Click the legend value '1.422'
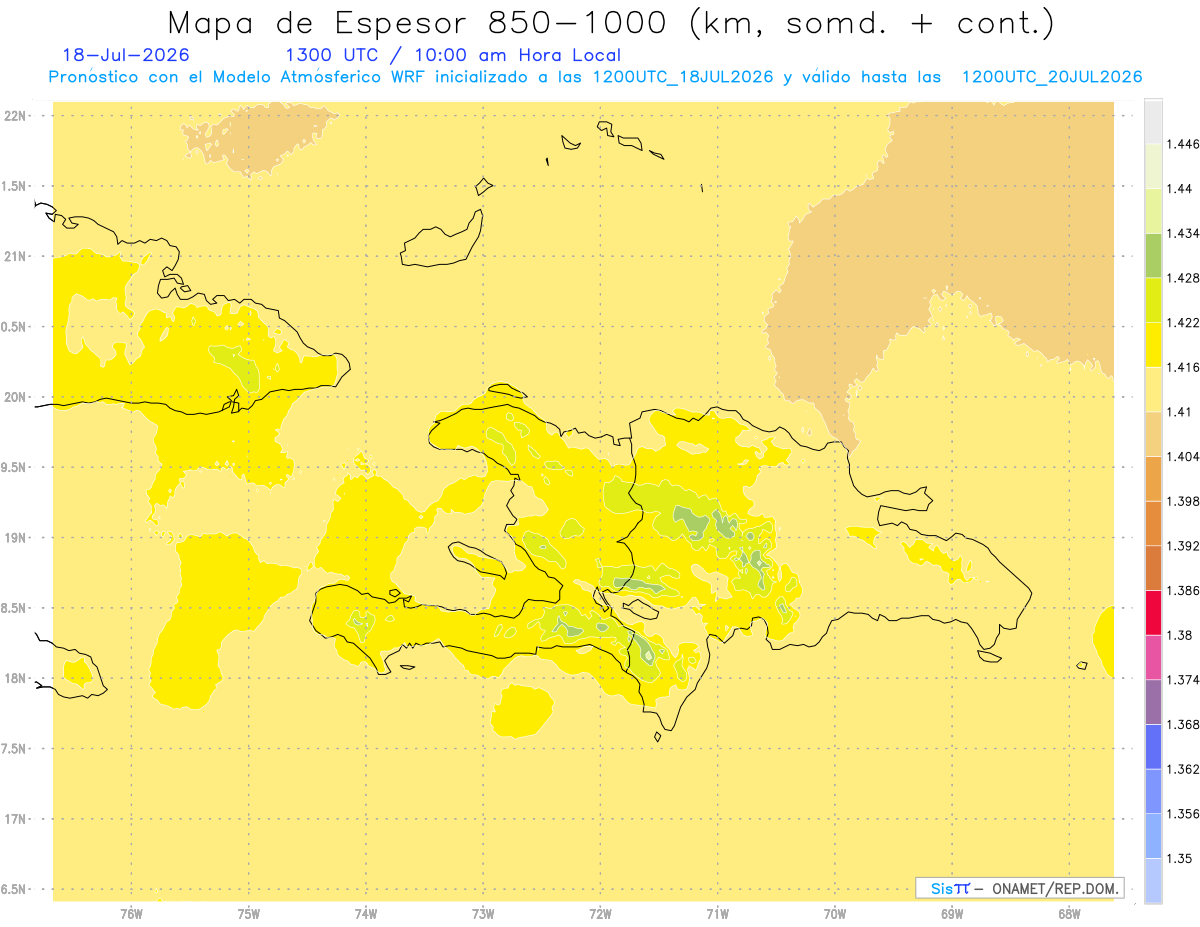The image size is (1200, 927). click(x=1183, y=323)
